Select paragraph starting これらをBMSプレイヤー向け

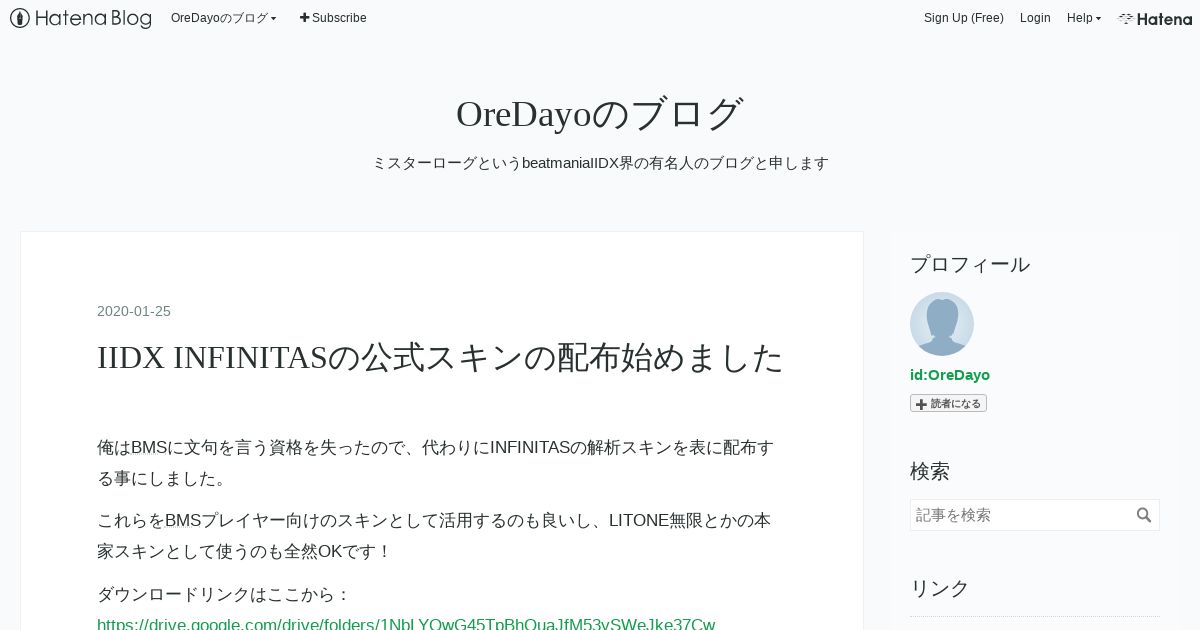433,536
